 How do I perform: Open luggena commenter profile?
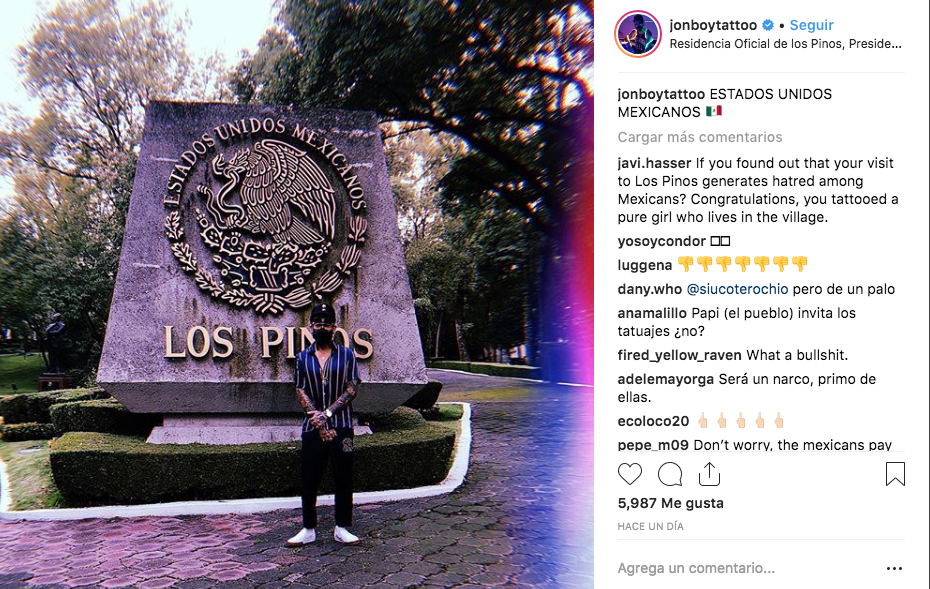645,265
